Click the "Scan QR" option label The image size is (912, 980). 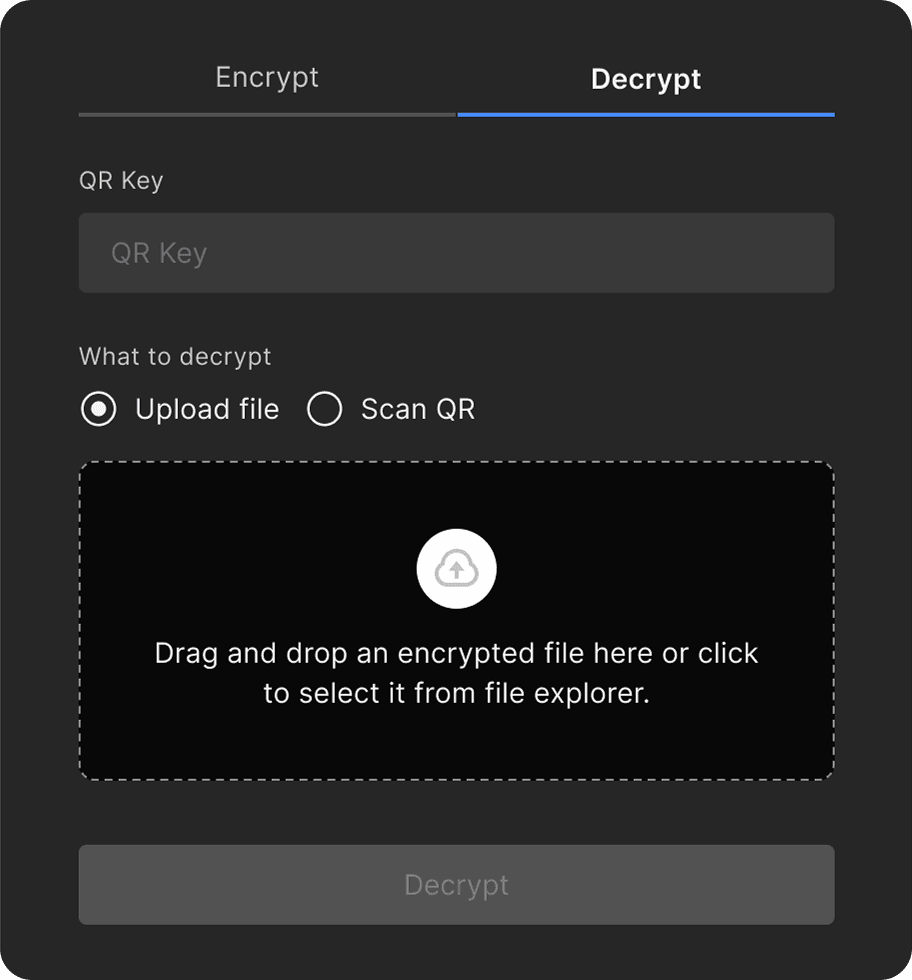pyautogui.click(x=418, y=409)
